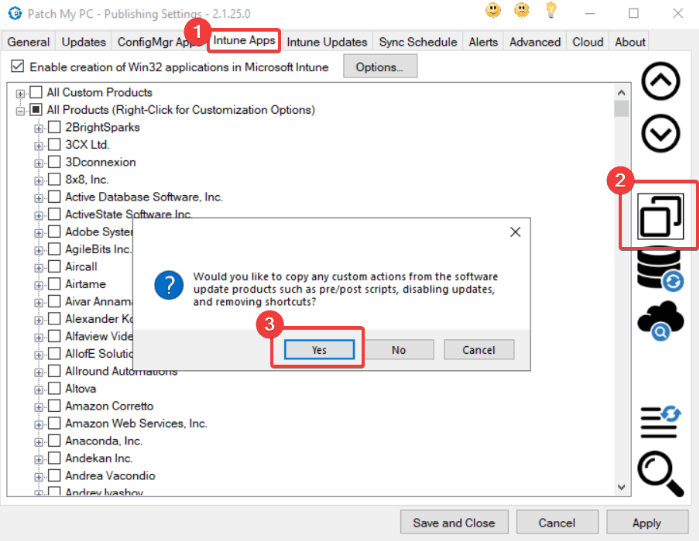Switch to the Updates tab
The height and width of the screenshot is (541, 699).
click(84, 42)
